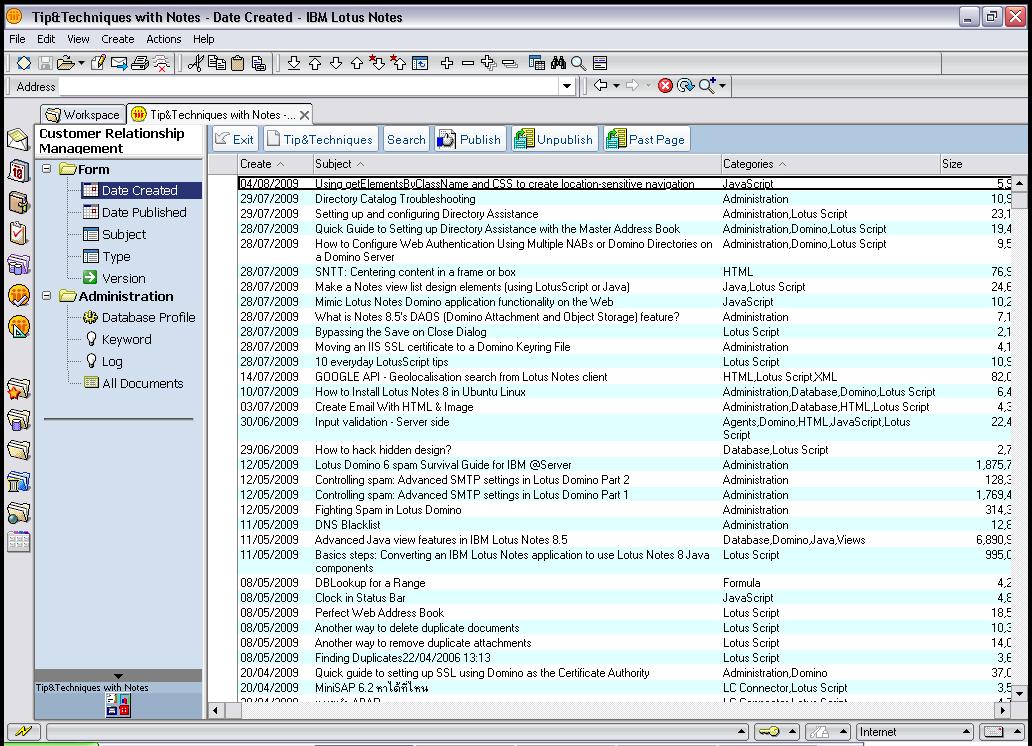Open Database Profile under Administration
Viewport: 1032px width, 746px height.
140,317
